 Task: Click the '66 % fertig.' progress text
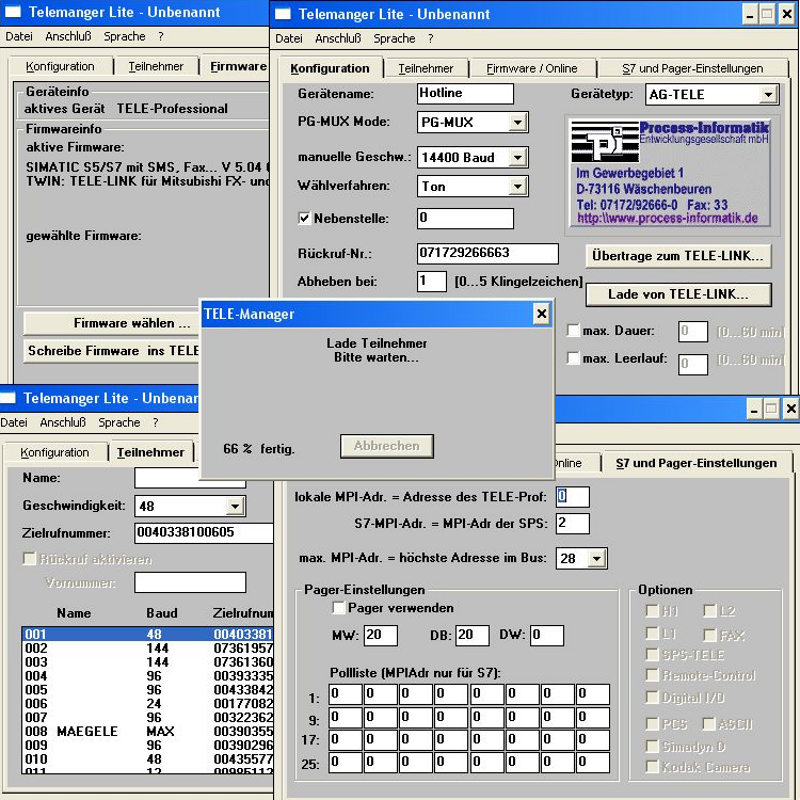tap(259, 448)
